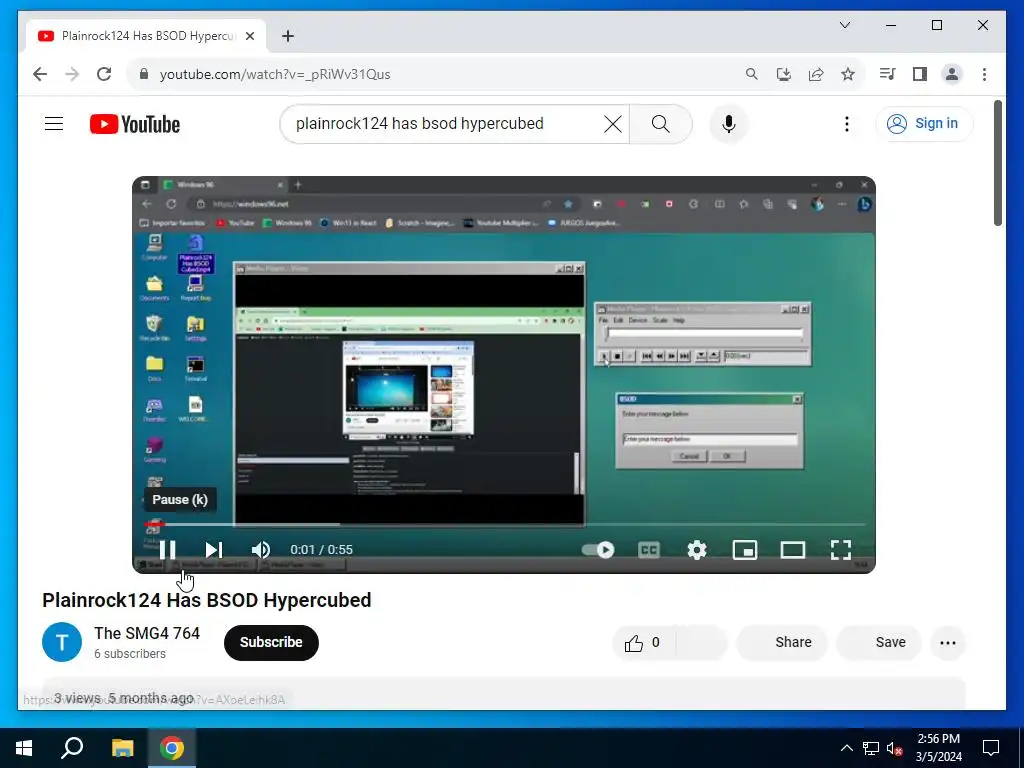1024x768 pixels.
Task: Switch to theater mode
Action: [x=793, y=550]
